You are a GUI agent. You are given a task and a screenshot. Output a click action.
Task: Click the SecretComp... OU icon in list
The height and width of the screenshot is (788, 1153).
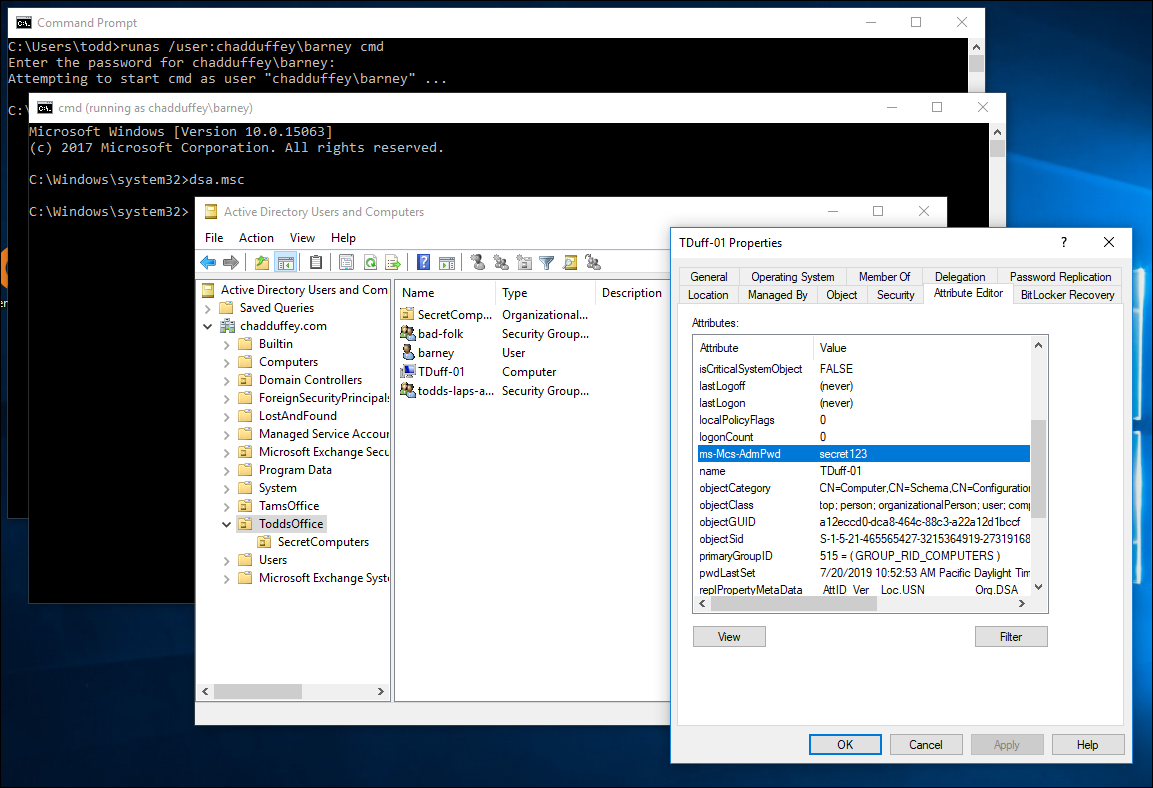pyautogui.click(x=407, y=315)
